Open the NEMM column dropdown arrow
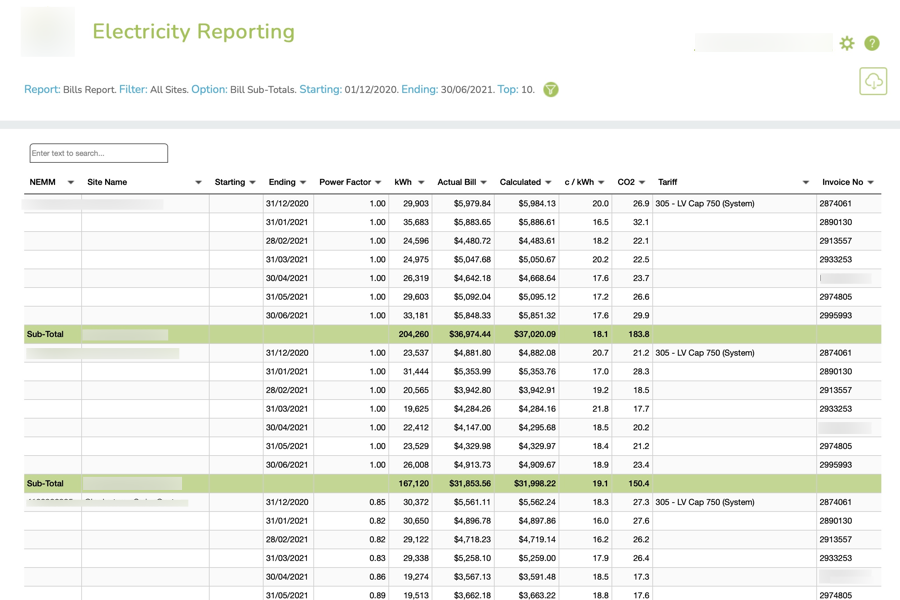Image resolution: width=900 pixels, height=600 pixels. click(x=71, y=183)
